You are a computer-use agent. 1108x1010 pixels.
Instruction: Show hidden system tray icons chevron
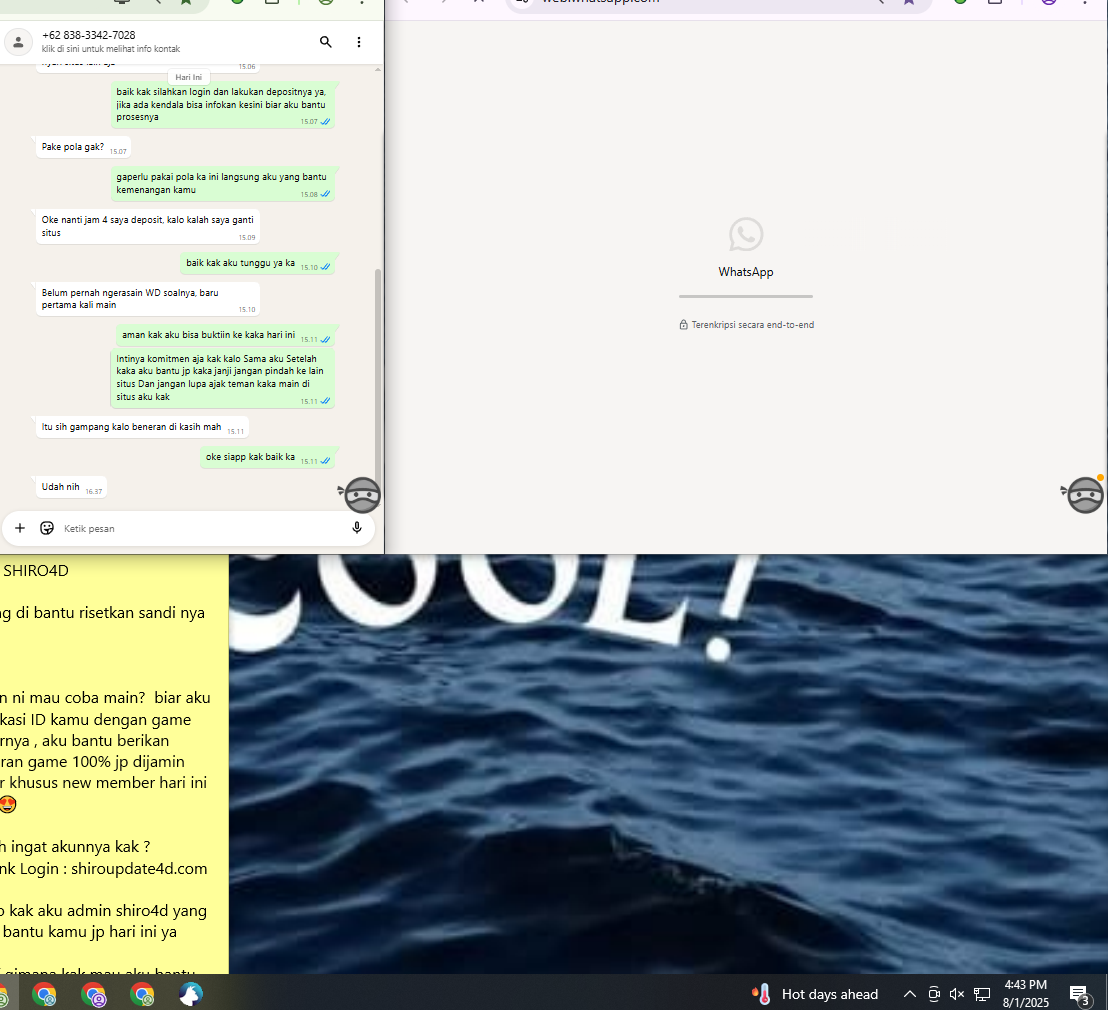pos(909,994)
